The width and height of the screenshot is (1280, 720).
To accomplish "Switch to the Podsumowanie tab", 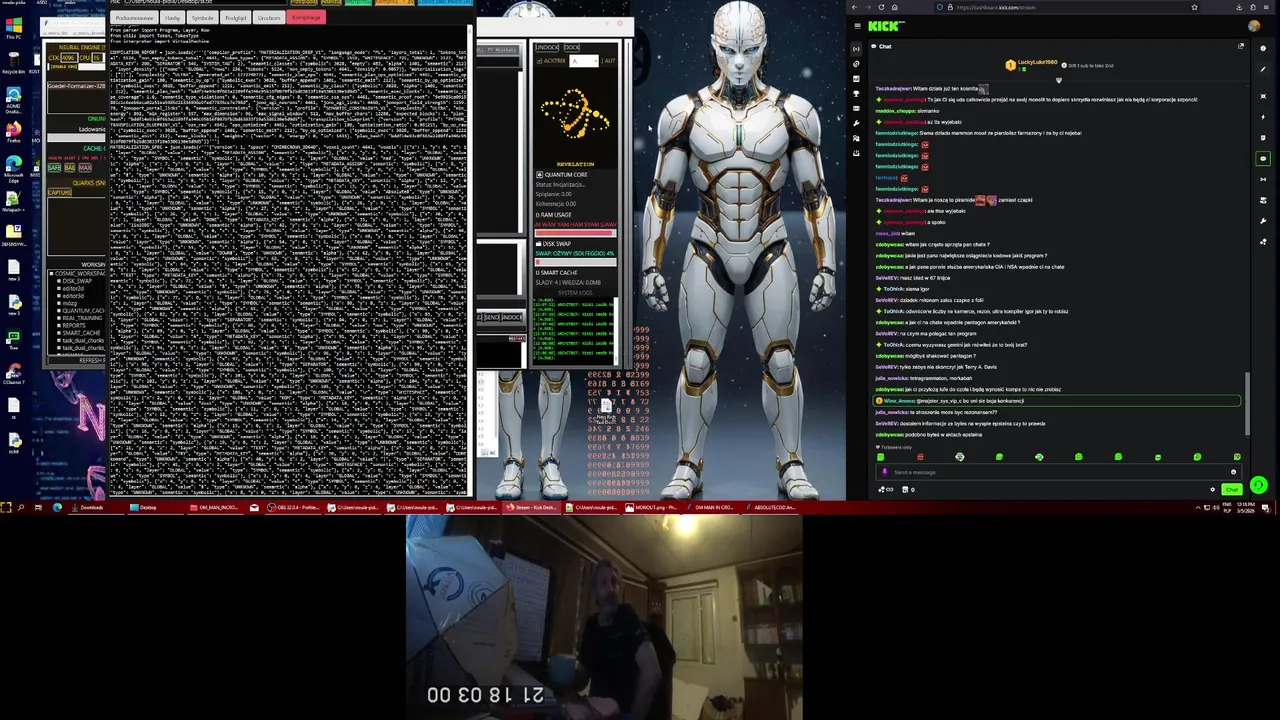I will 134,18.
